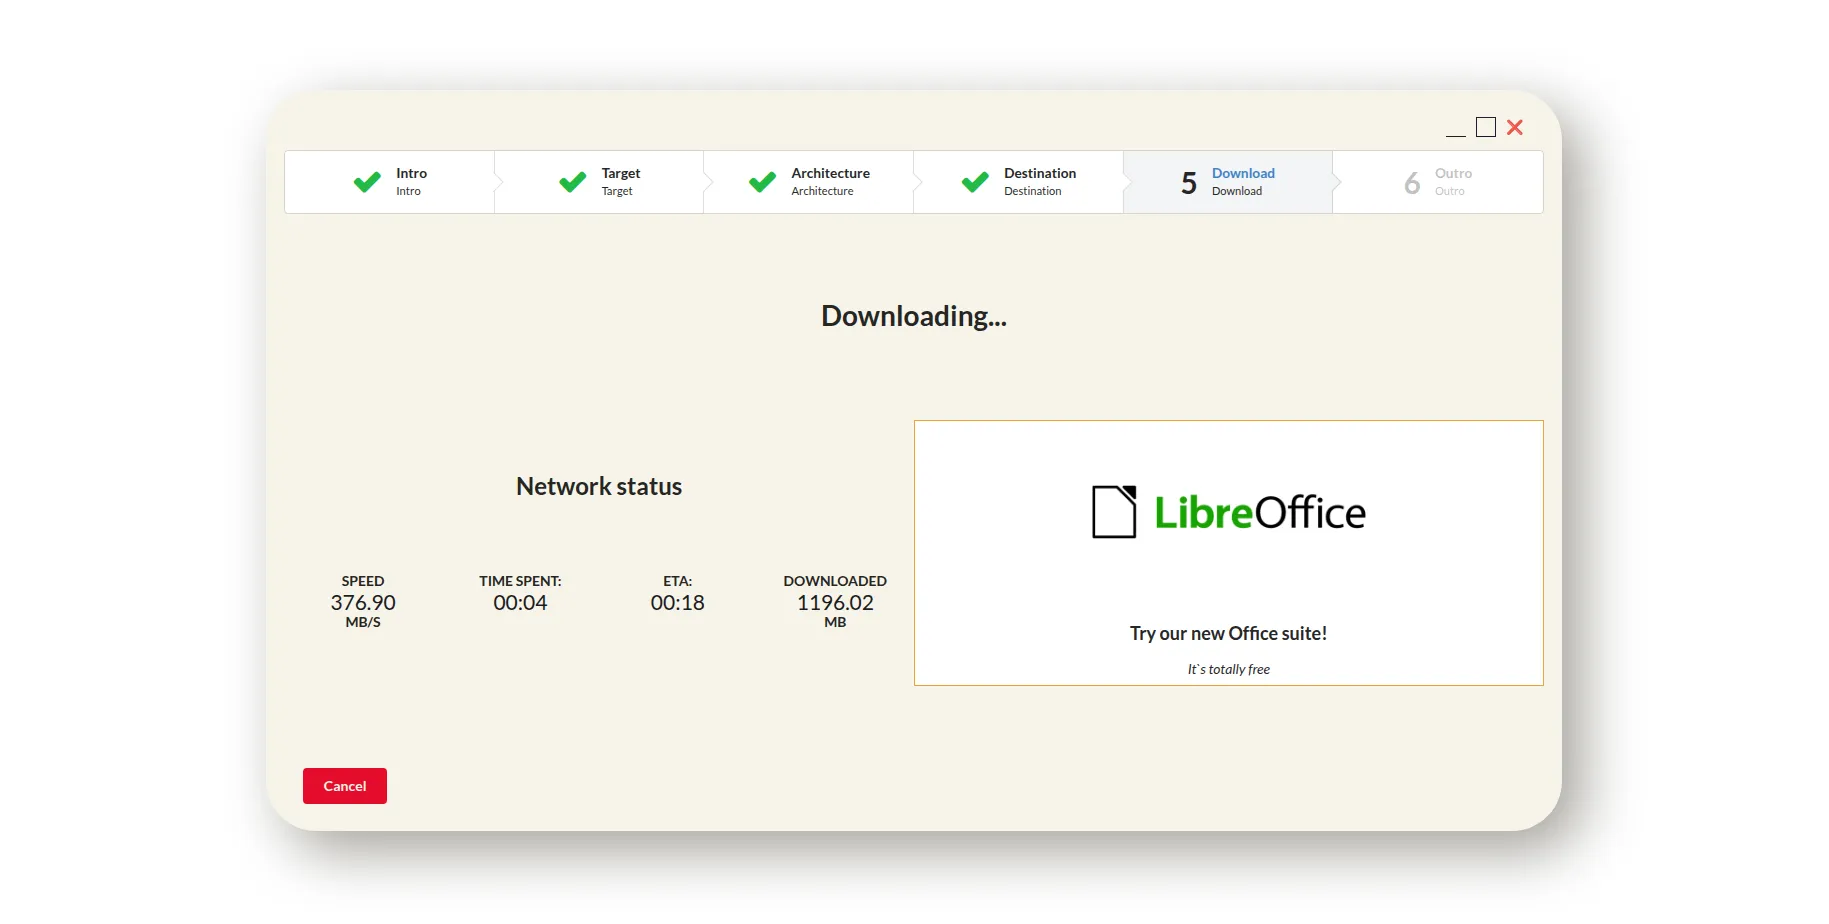Click the Network status heading
The height and width of the screenshot is (924, 1829).
599,486
